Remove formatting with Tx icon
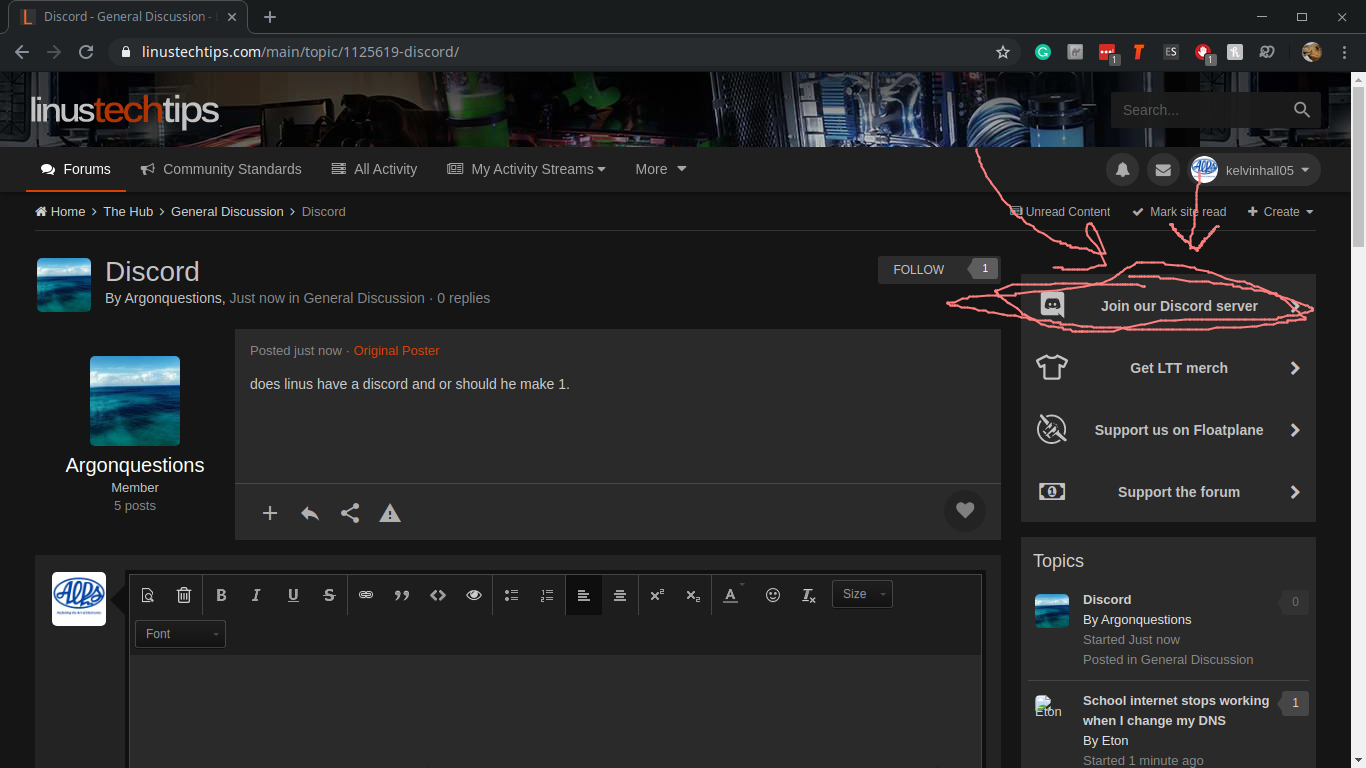Image resolution: width=1366 pixels, height=768 pixels. tap(809, 595)
